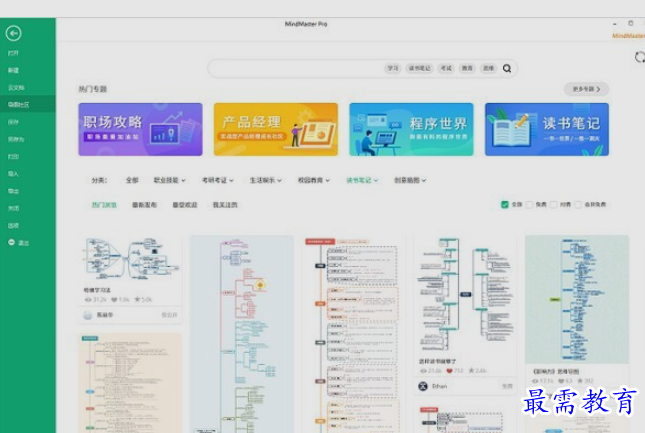
Task: Click Ethan's author avatar
Action: pos(423,386)
